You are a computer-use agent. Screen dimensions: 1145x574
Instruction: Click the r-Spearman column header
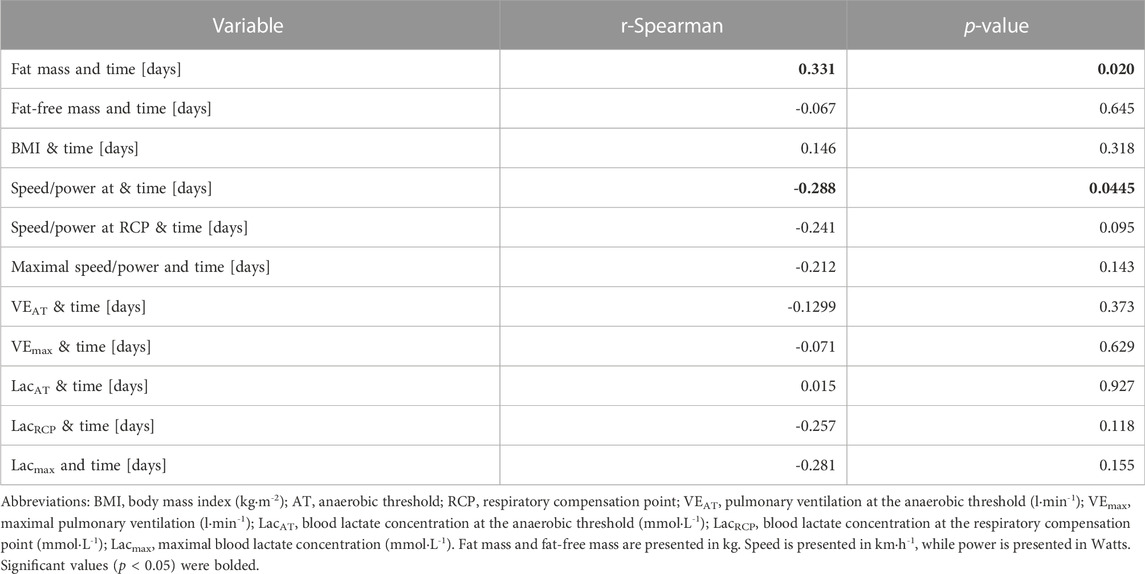click(673, 26)
